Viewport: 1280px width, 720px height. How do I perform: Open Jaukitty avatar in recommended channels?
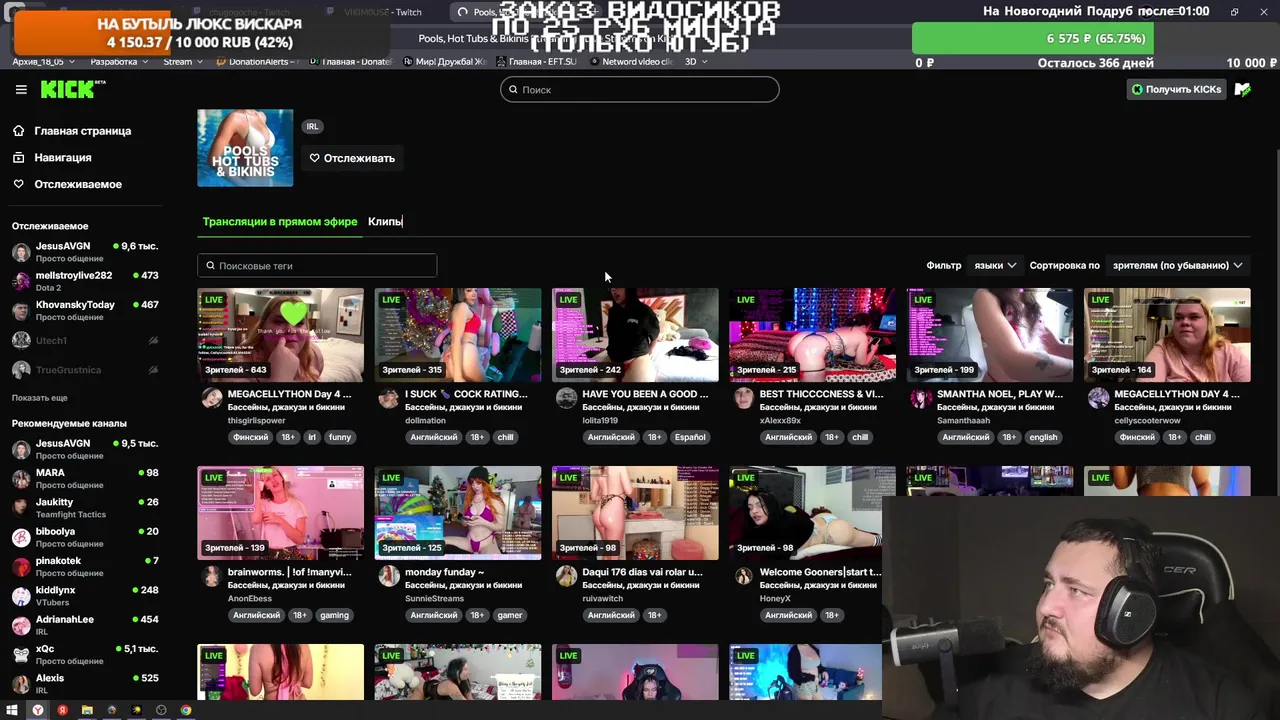pyautogui.click(x=21, y=508)
